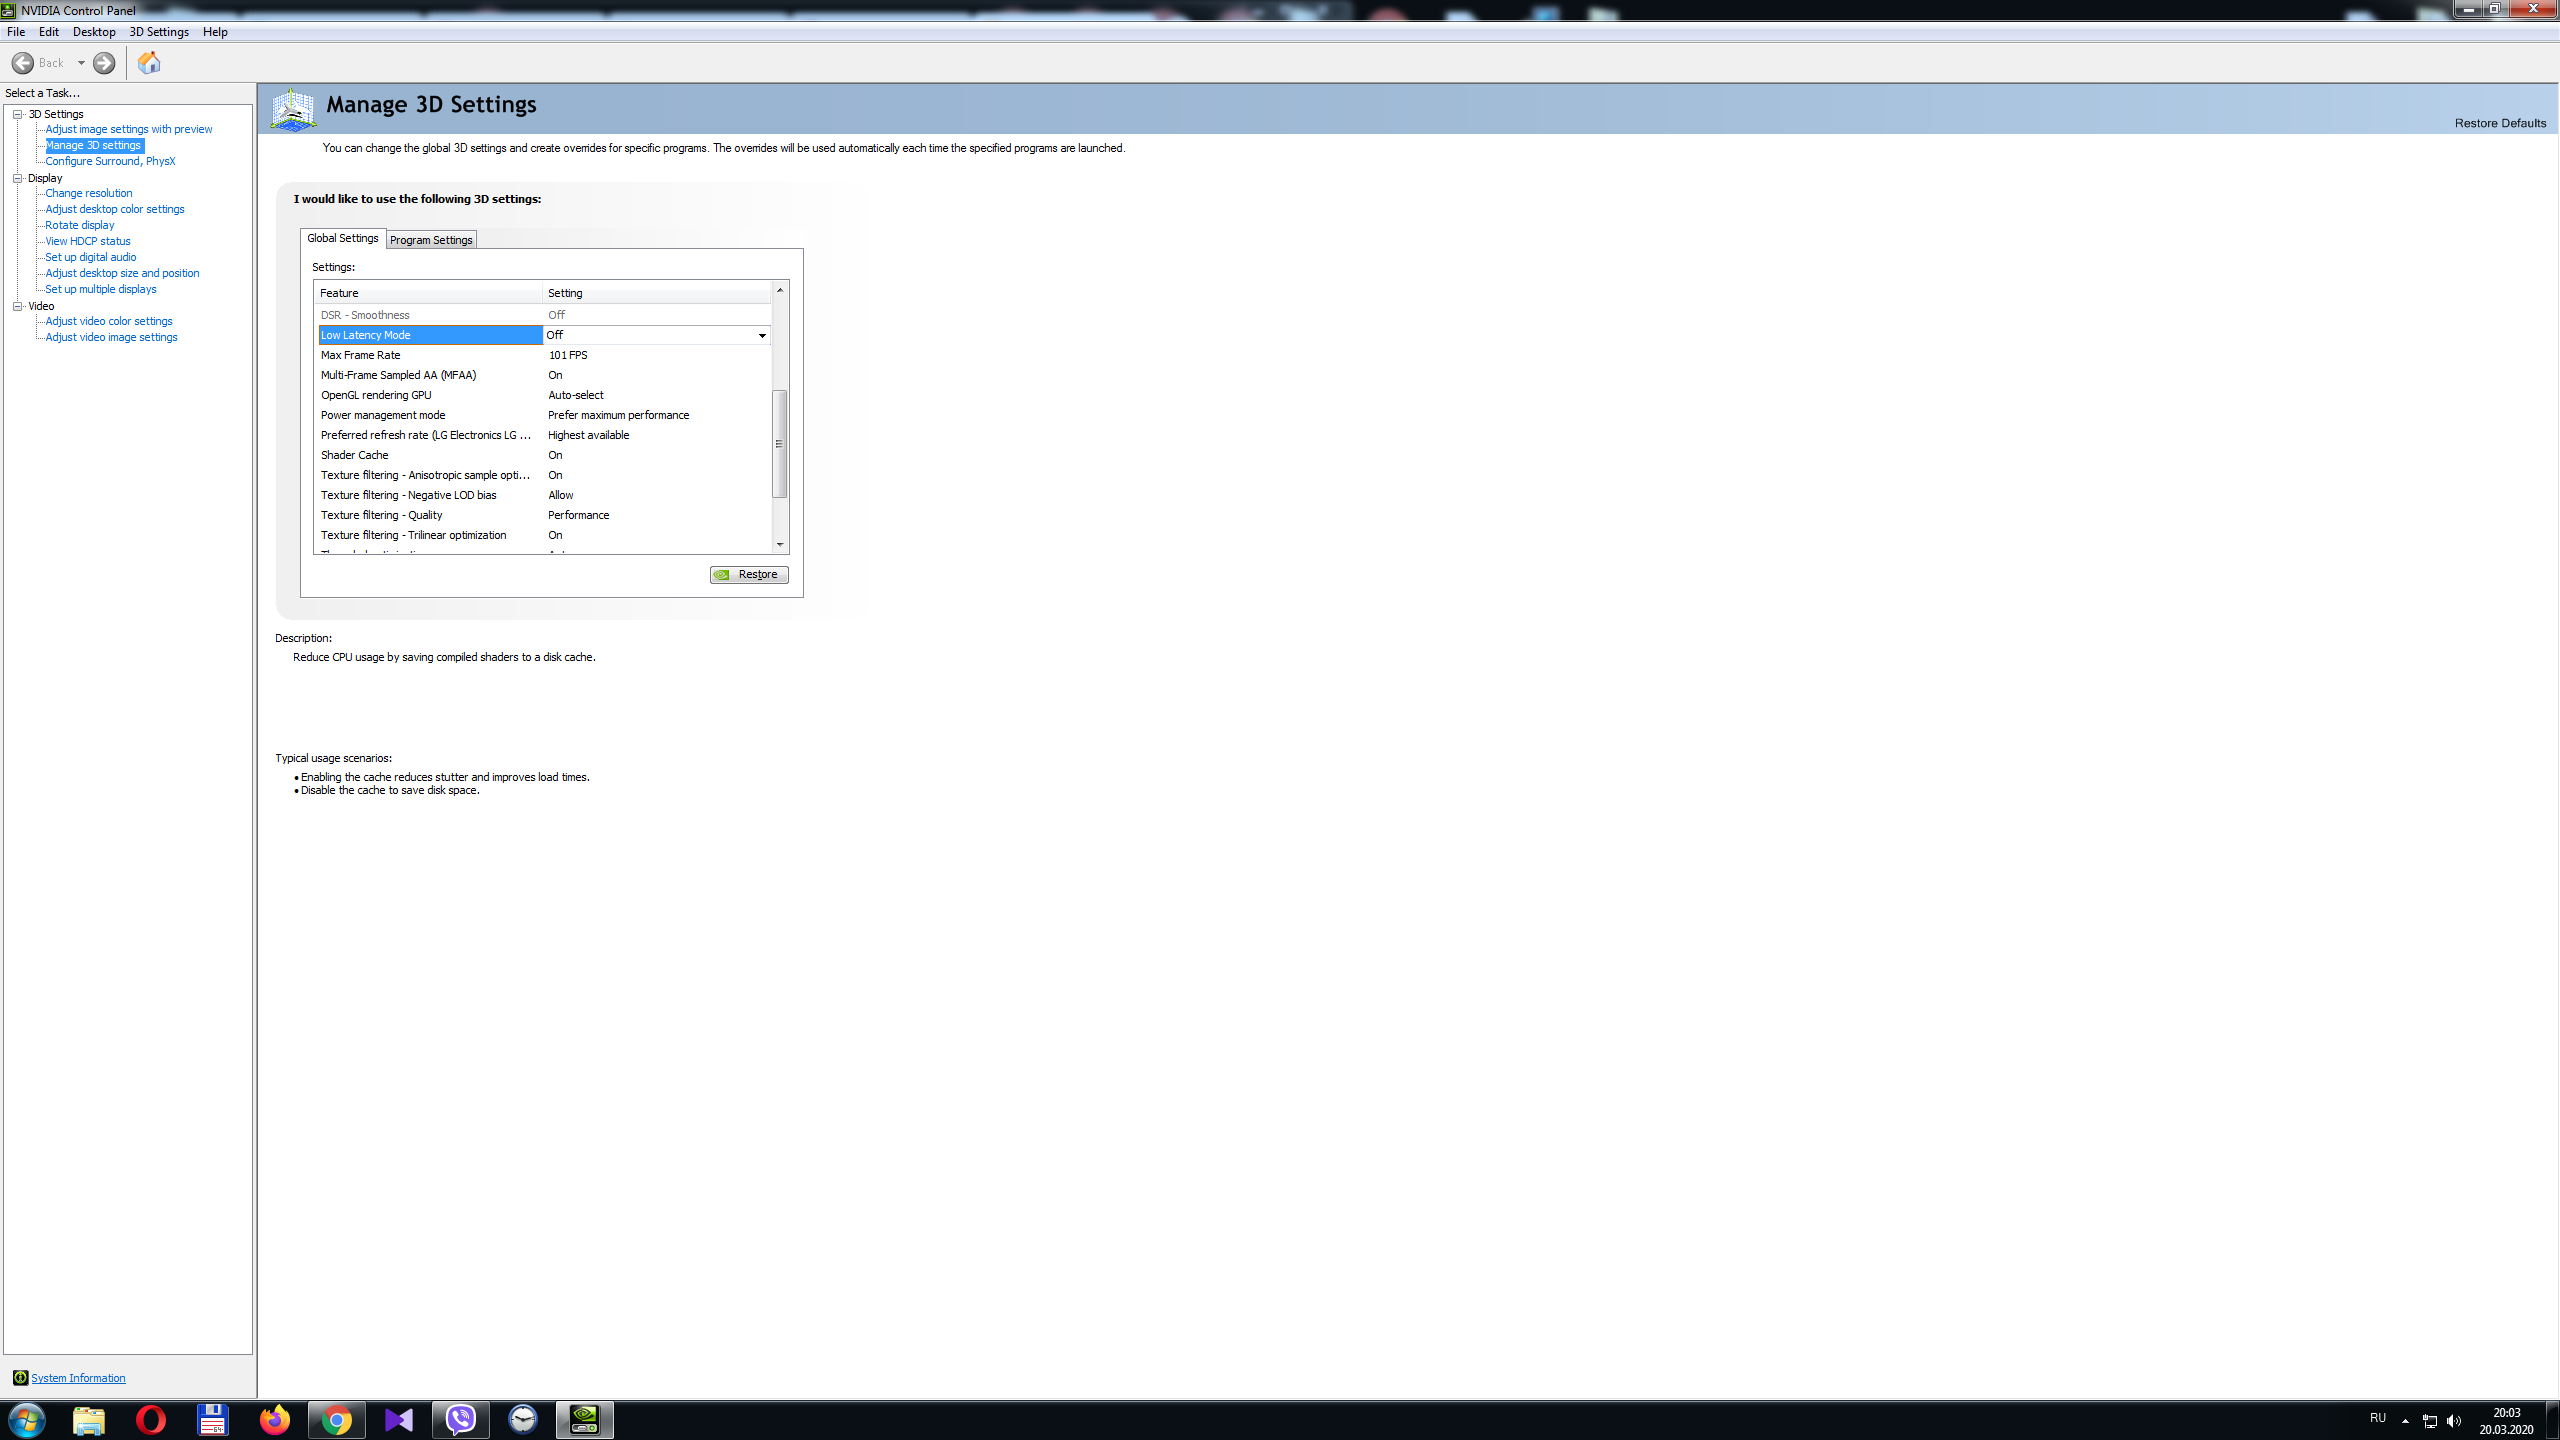Viewport: 2560px width, 1440px height.
Task: Collapse the Video tree node
Action: 17,306
